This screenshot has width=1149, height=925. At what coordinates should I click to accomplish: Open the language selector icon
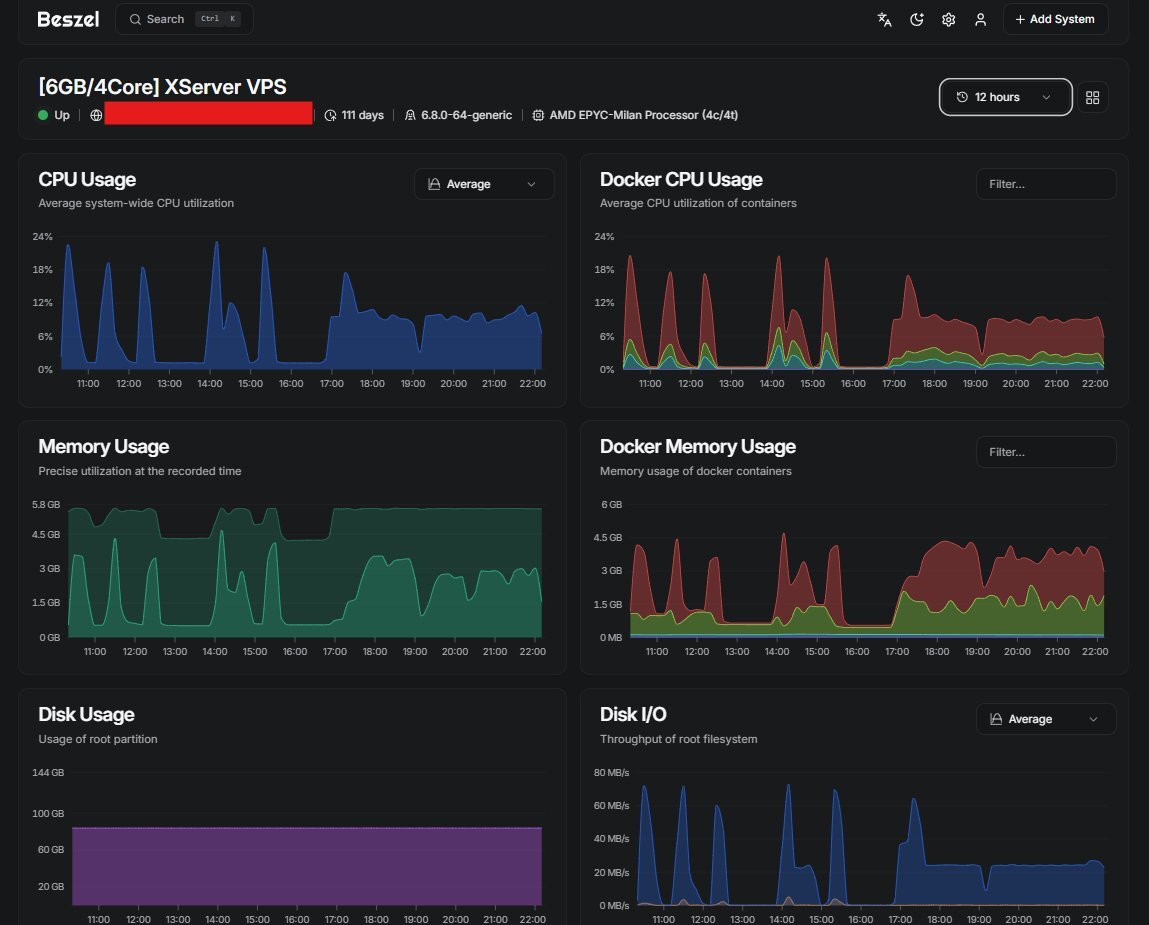(x=884, y=19)
